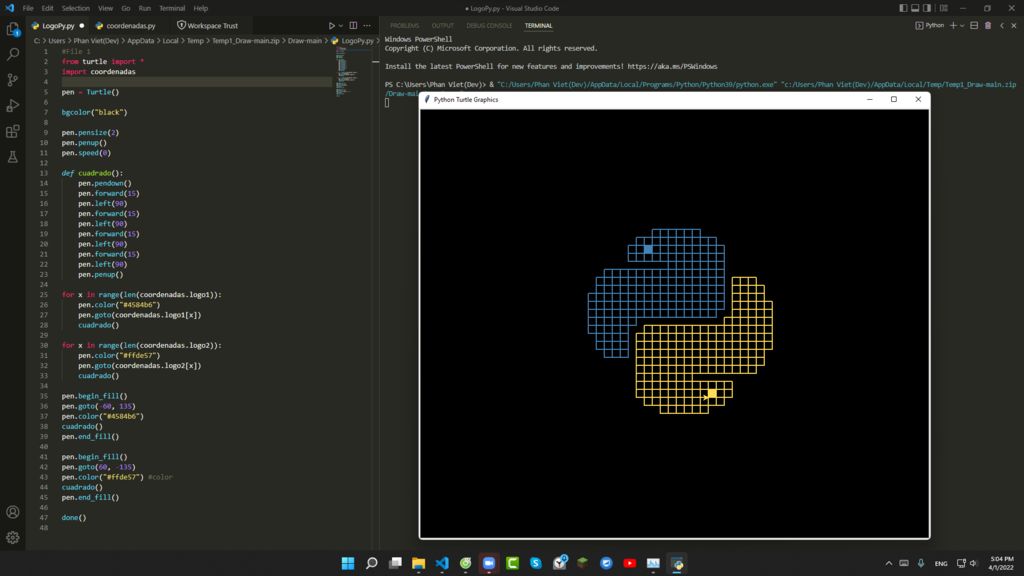Split the terminal panel

point(974,25)
